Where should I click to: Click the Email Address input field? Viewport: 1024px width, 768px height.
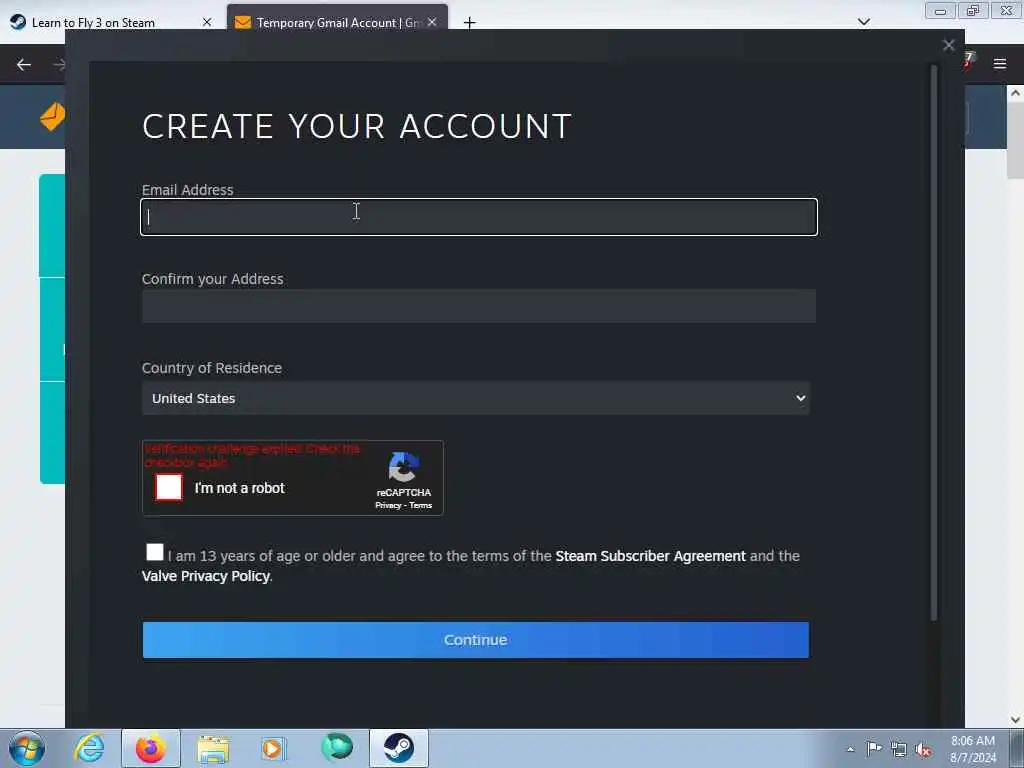point(479,217)
